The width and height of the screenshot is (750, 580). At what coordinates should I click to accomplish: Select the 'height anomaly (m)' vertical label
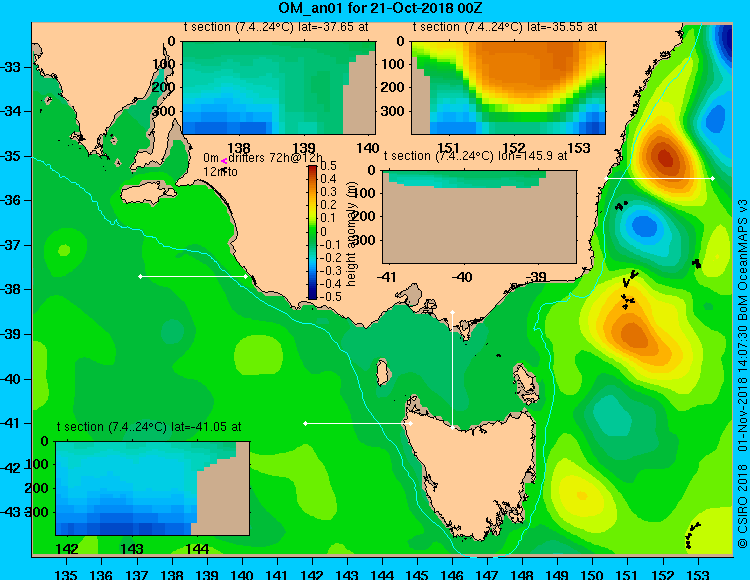pyautogui.click(x=352, y=234)
